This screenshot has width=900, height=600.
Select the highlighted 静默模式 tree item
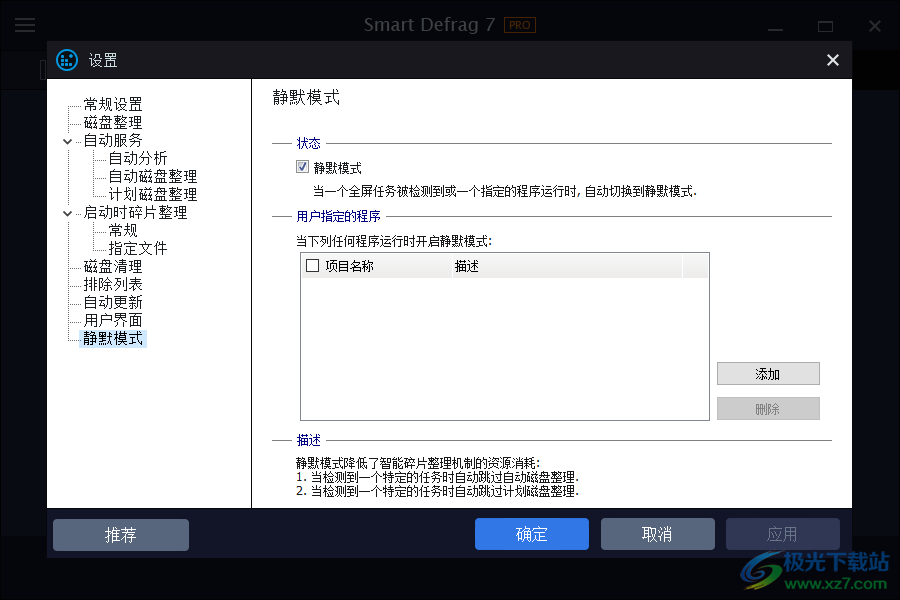pos(113,339)
